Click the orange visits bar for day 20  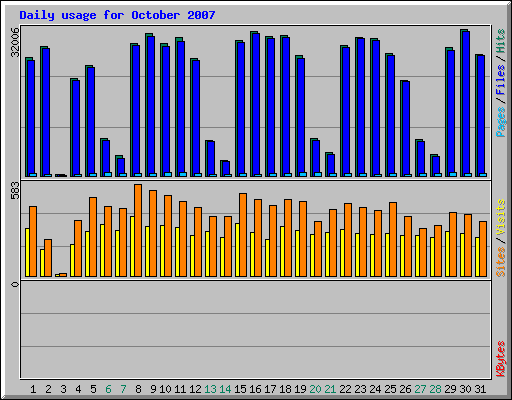pos(318,249)
